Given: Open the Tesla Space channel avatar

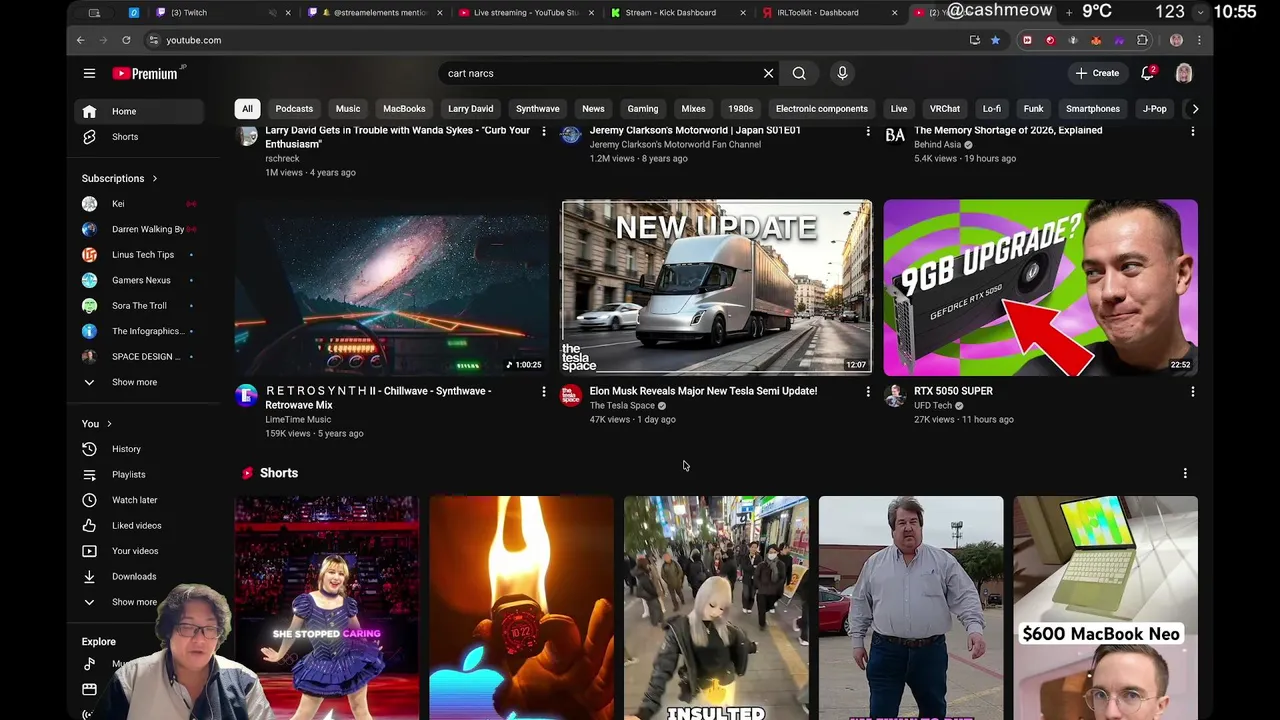Looking at the screenshot, I should [571, 396].
